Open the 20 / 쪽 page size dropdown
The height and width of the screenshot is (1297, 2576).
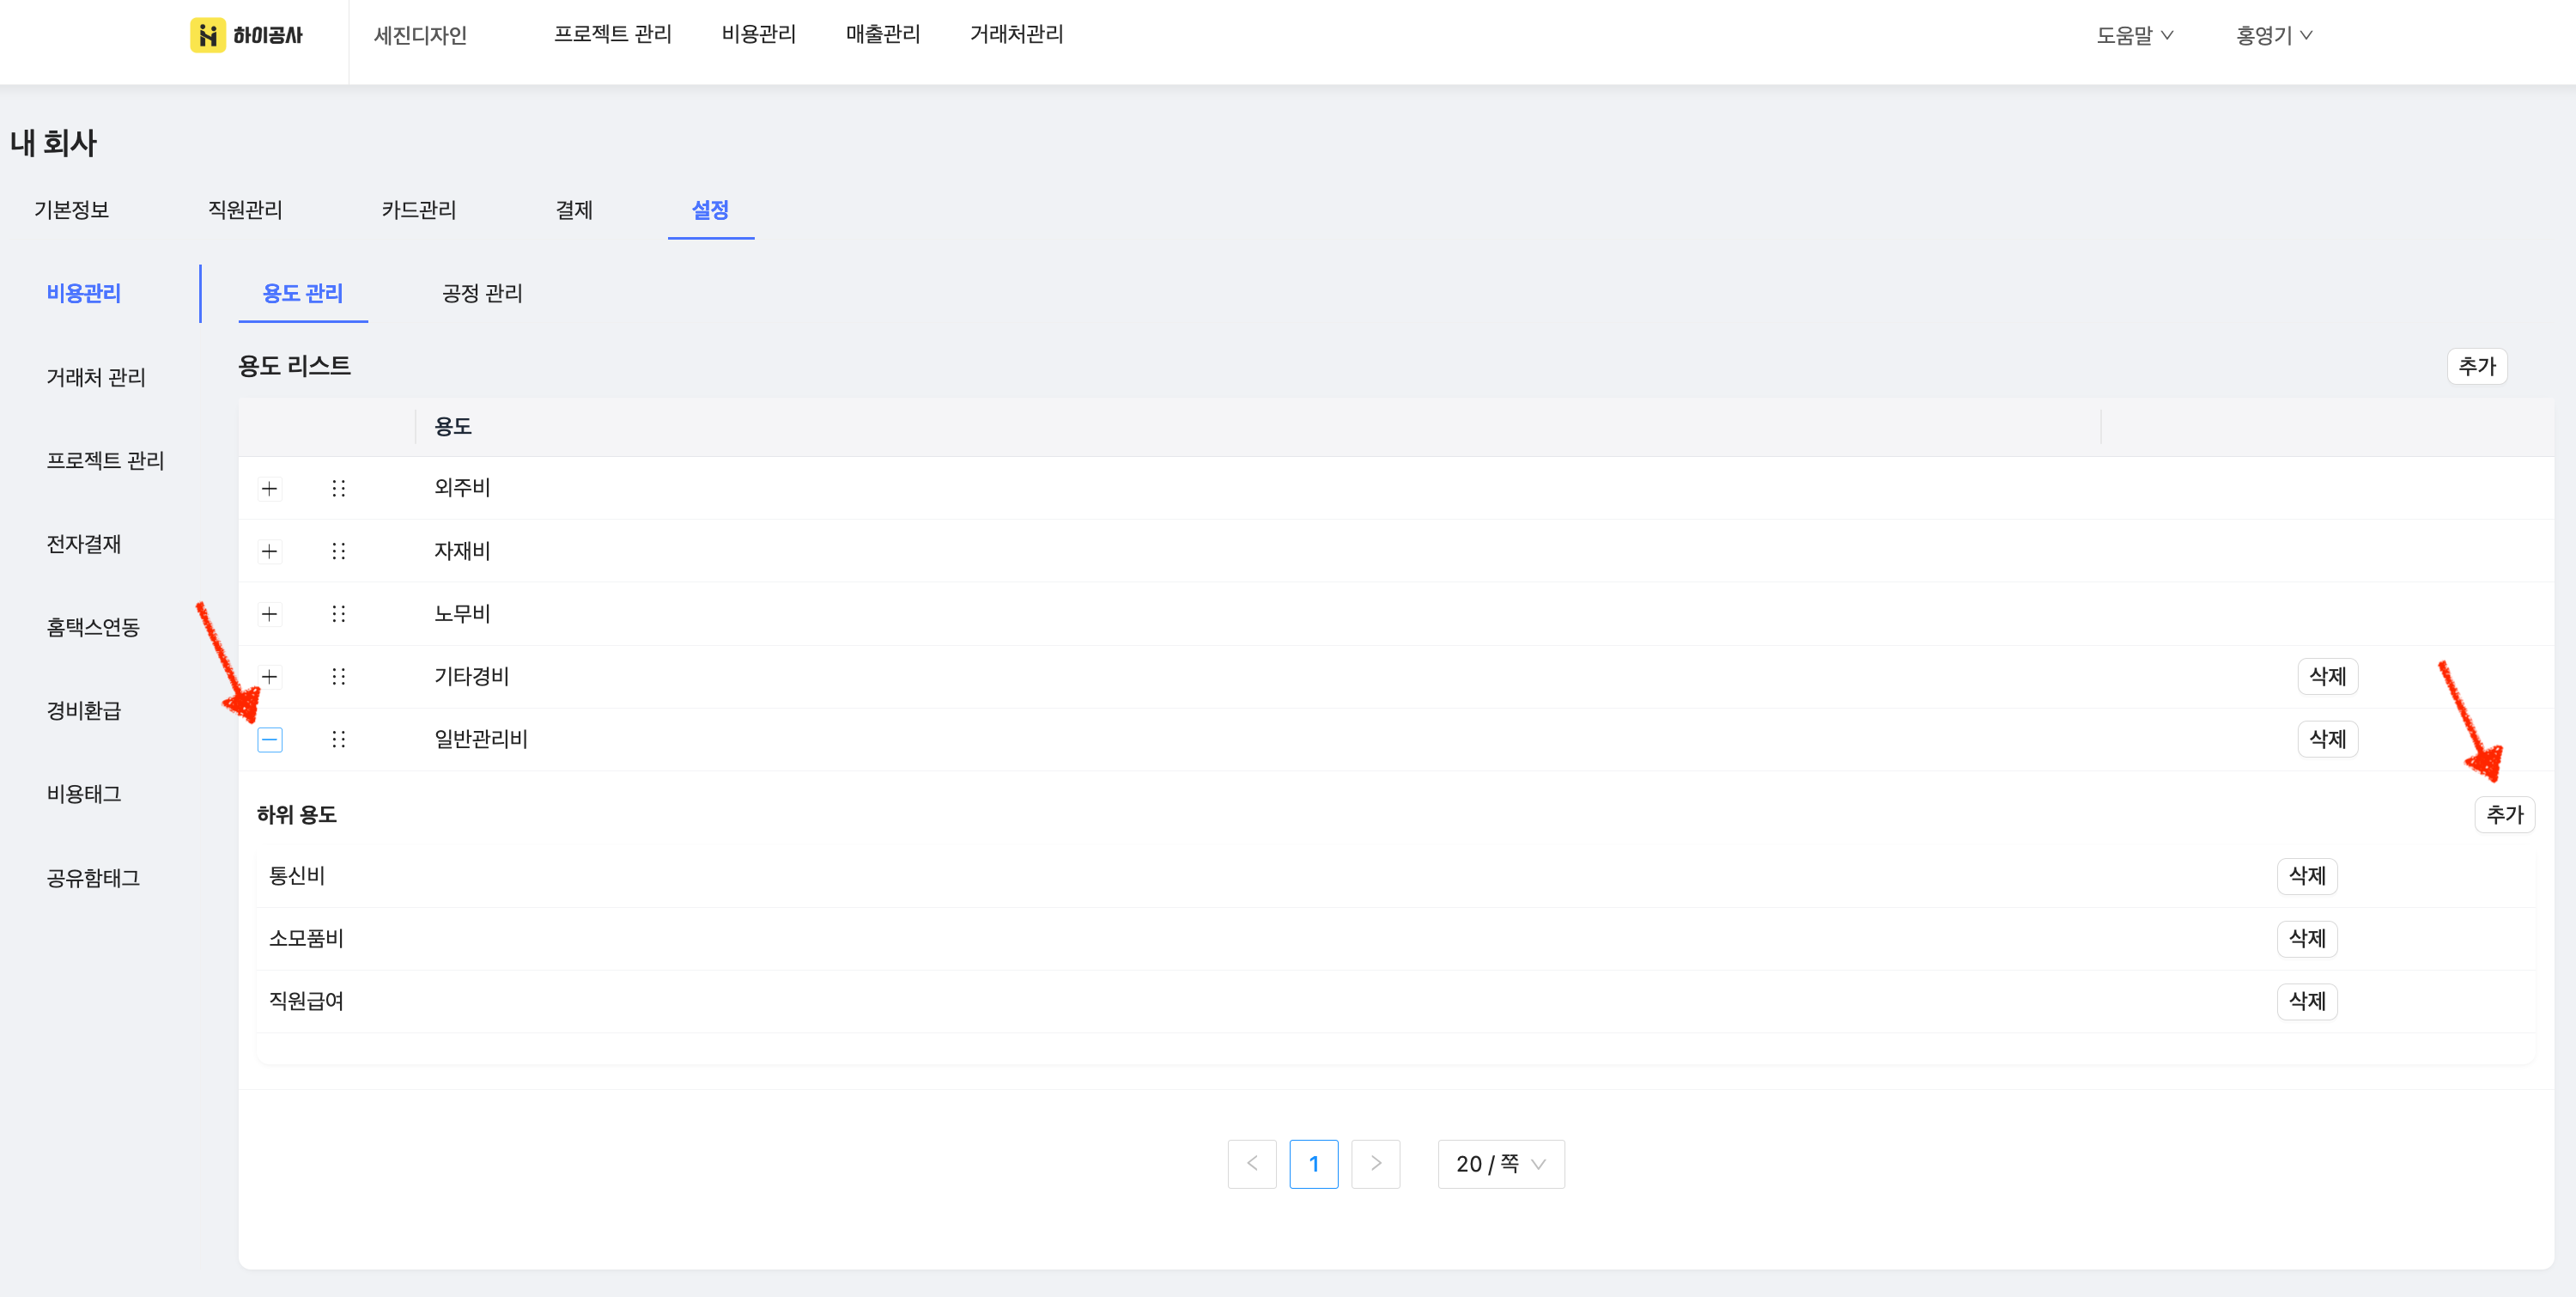click(x=1500, y=1164)
